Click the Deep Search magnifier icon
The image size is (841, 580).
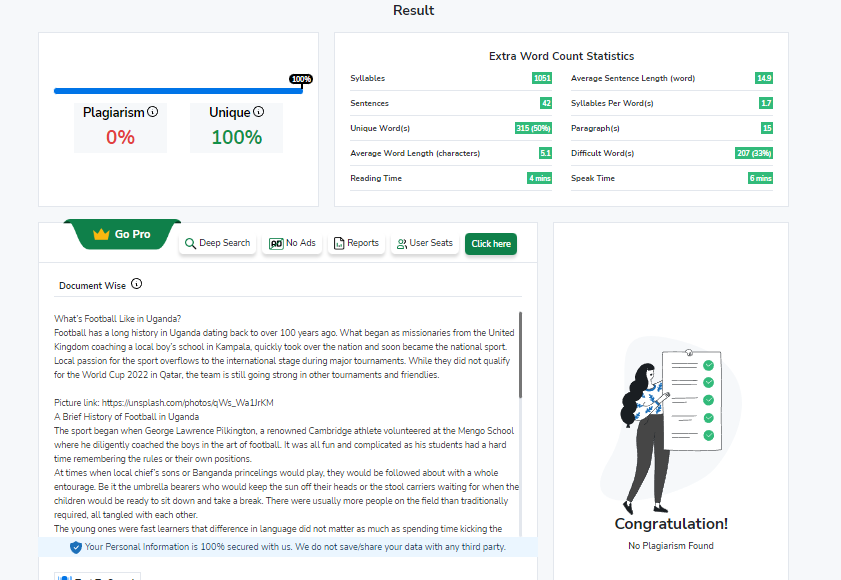point(190,243)
